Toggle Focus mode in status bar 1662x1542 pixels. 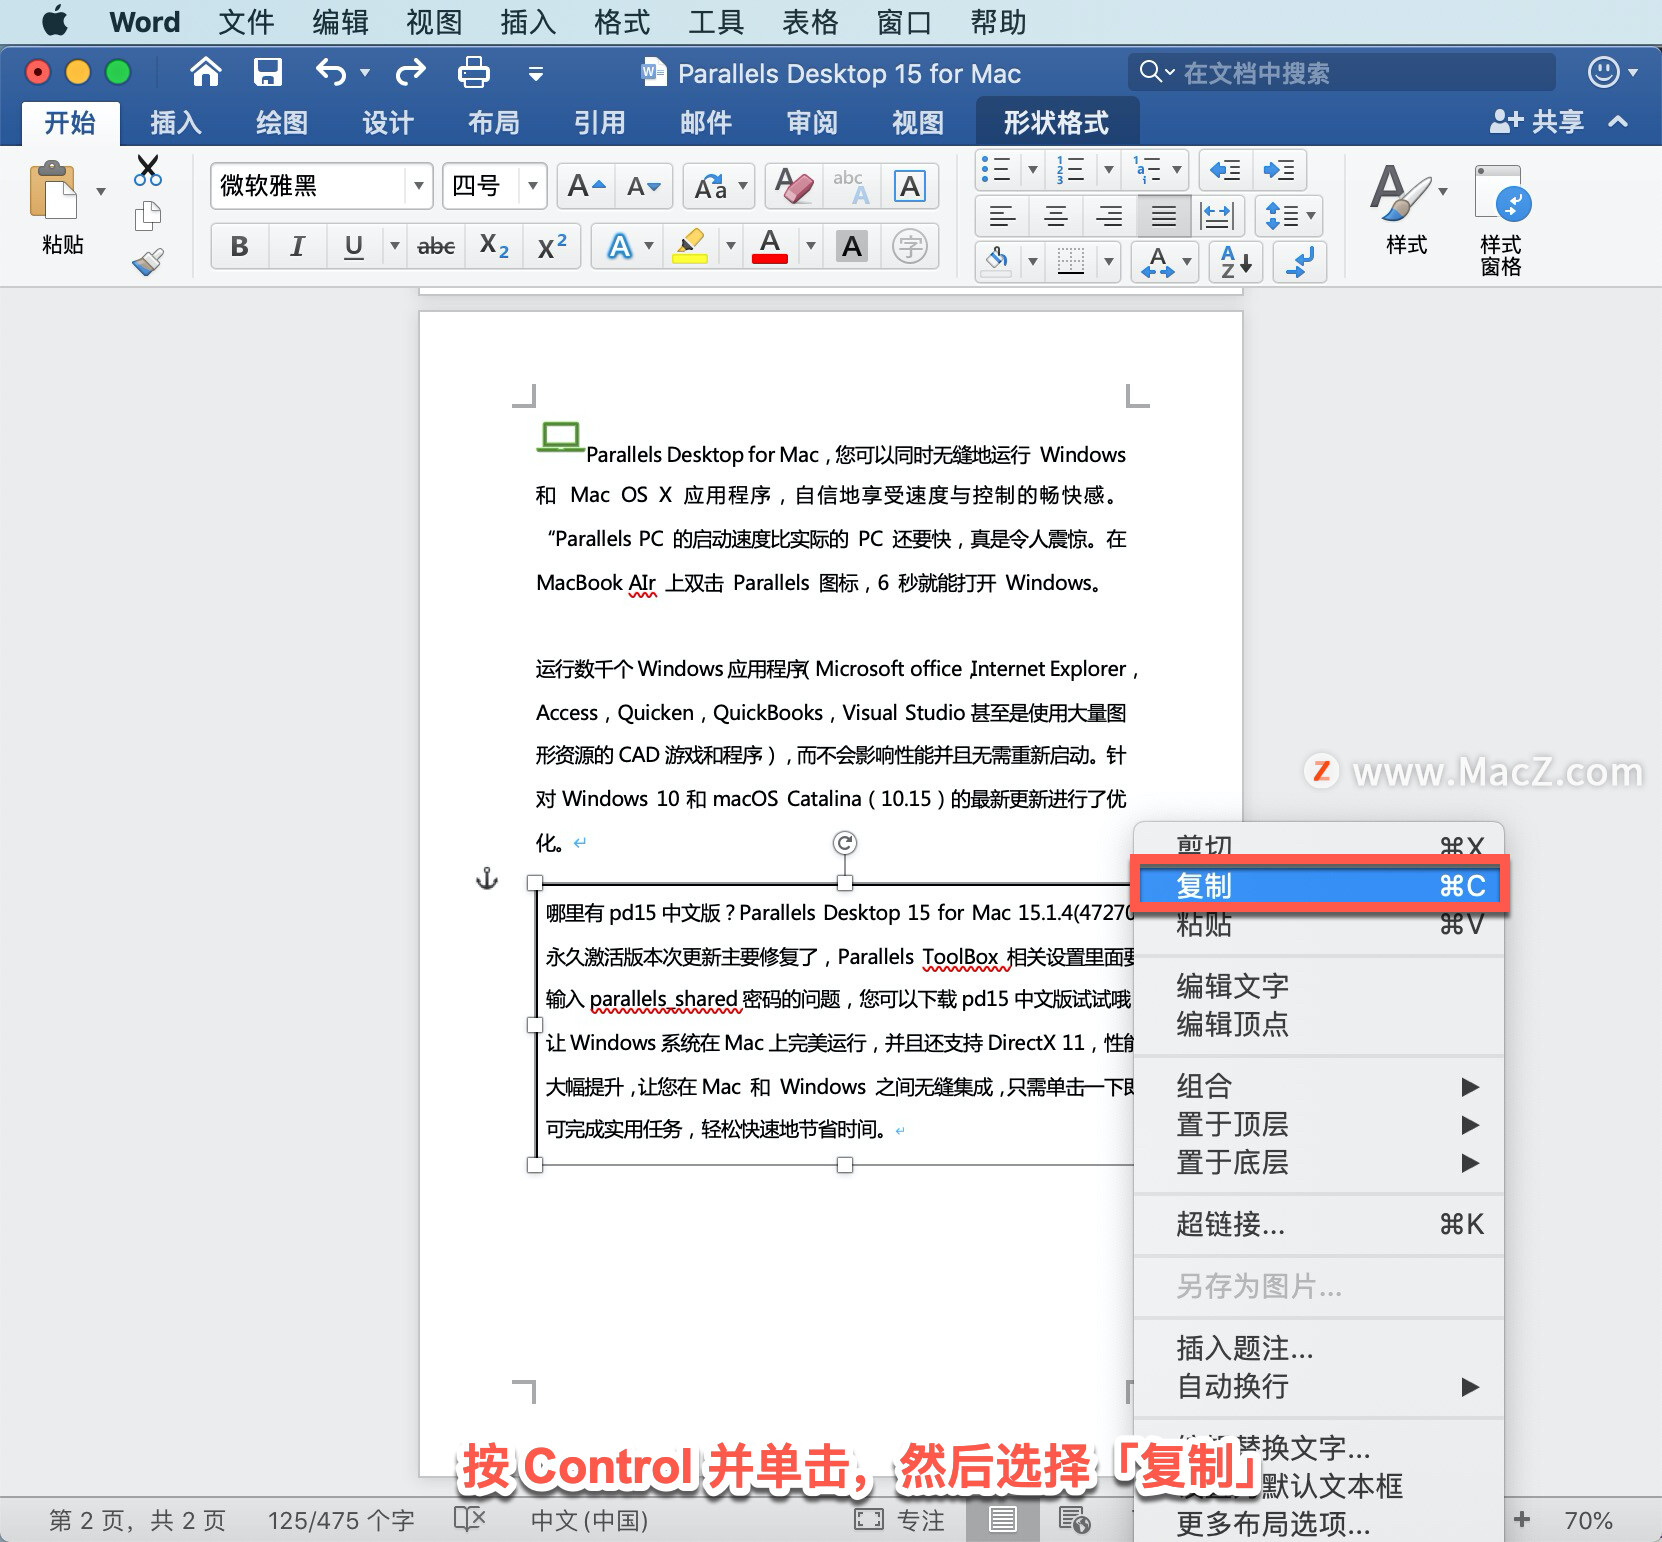[x=899, y=1520]
